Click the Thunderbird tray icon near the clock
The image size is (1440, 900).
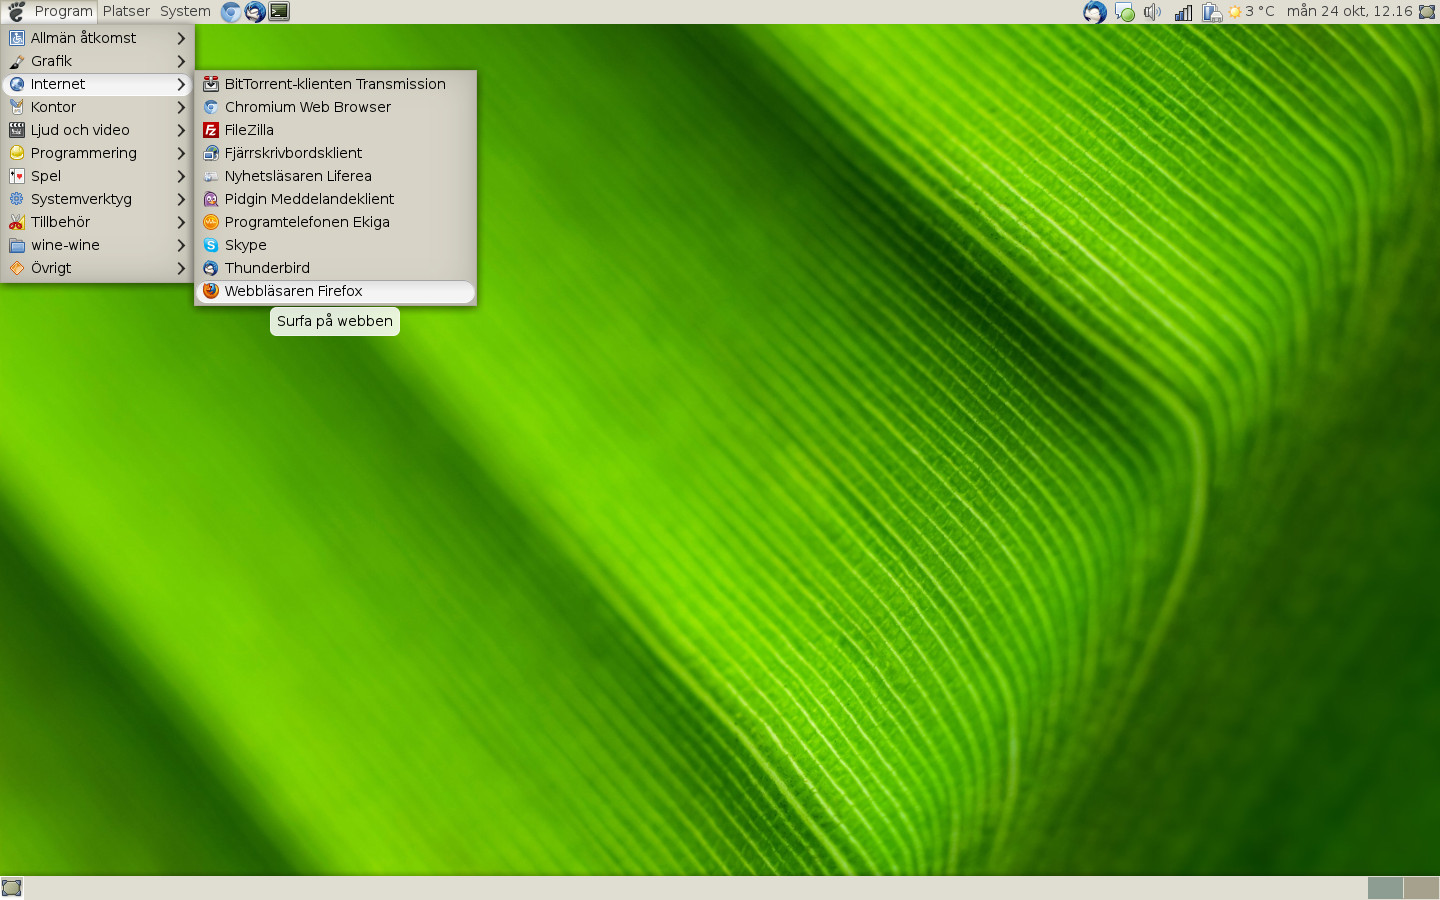point(1095,12)
